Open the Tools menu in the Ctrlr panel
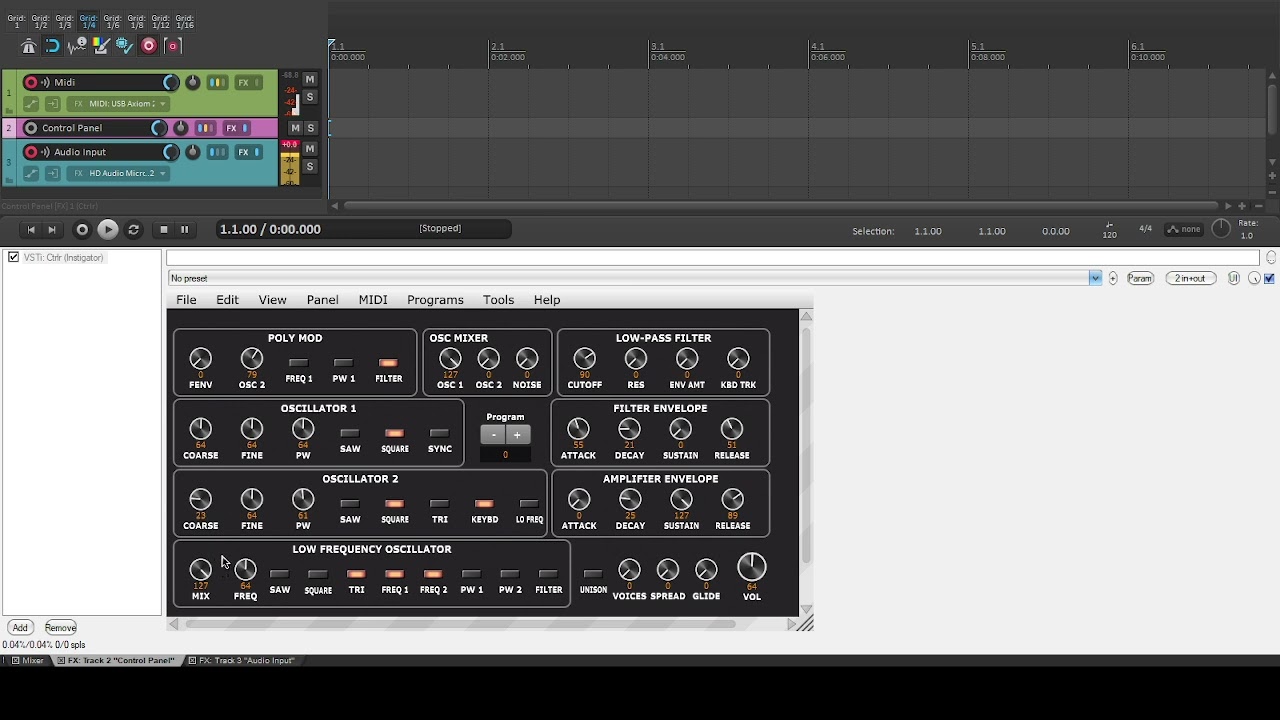The height and width of the screenshot is (720, 1280). (498, 300)
